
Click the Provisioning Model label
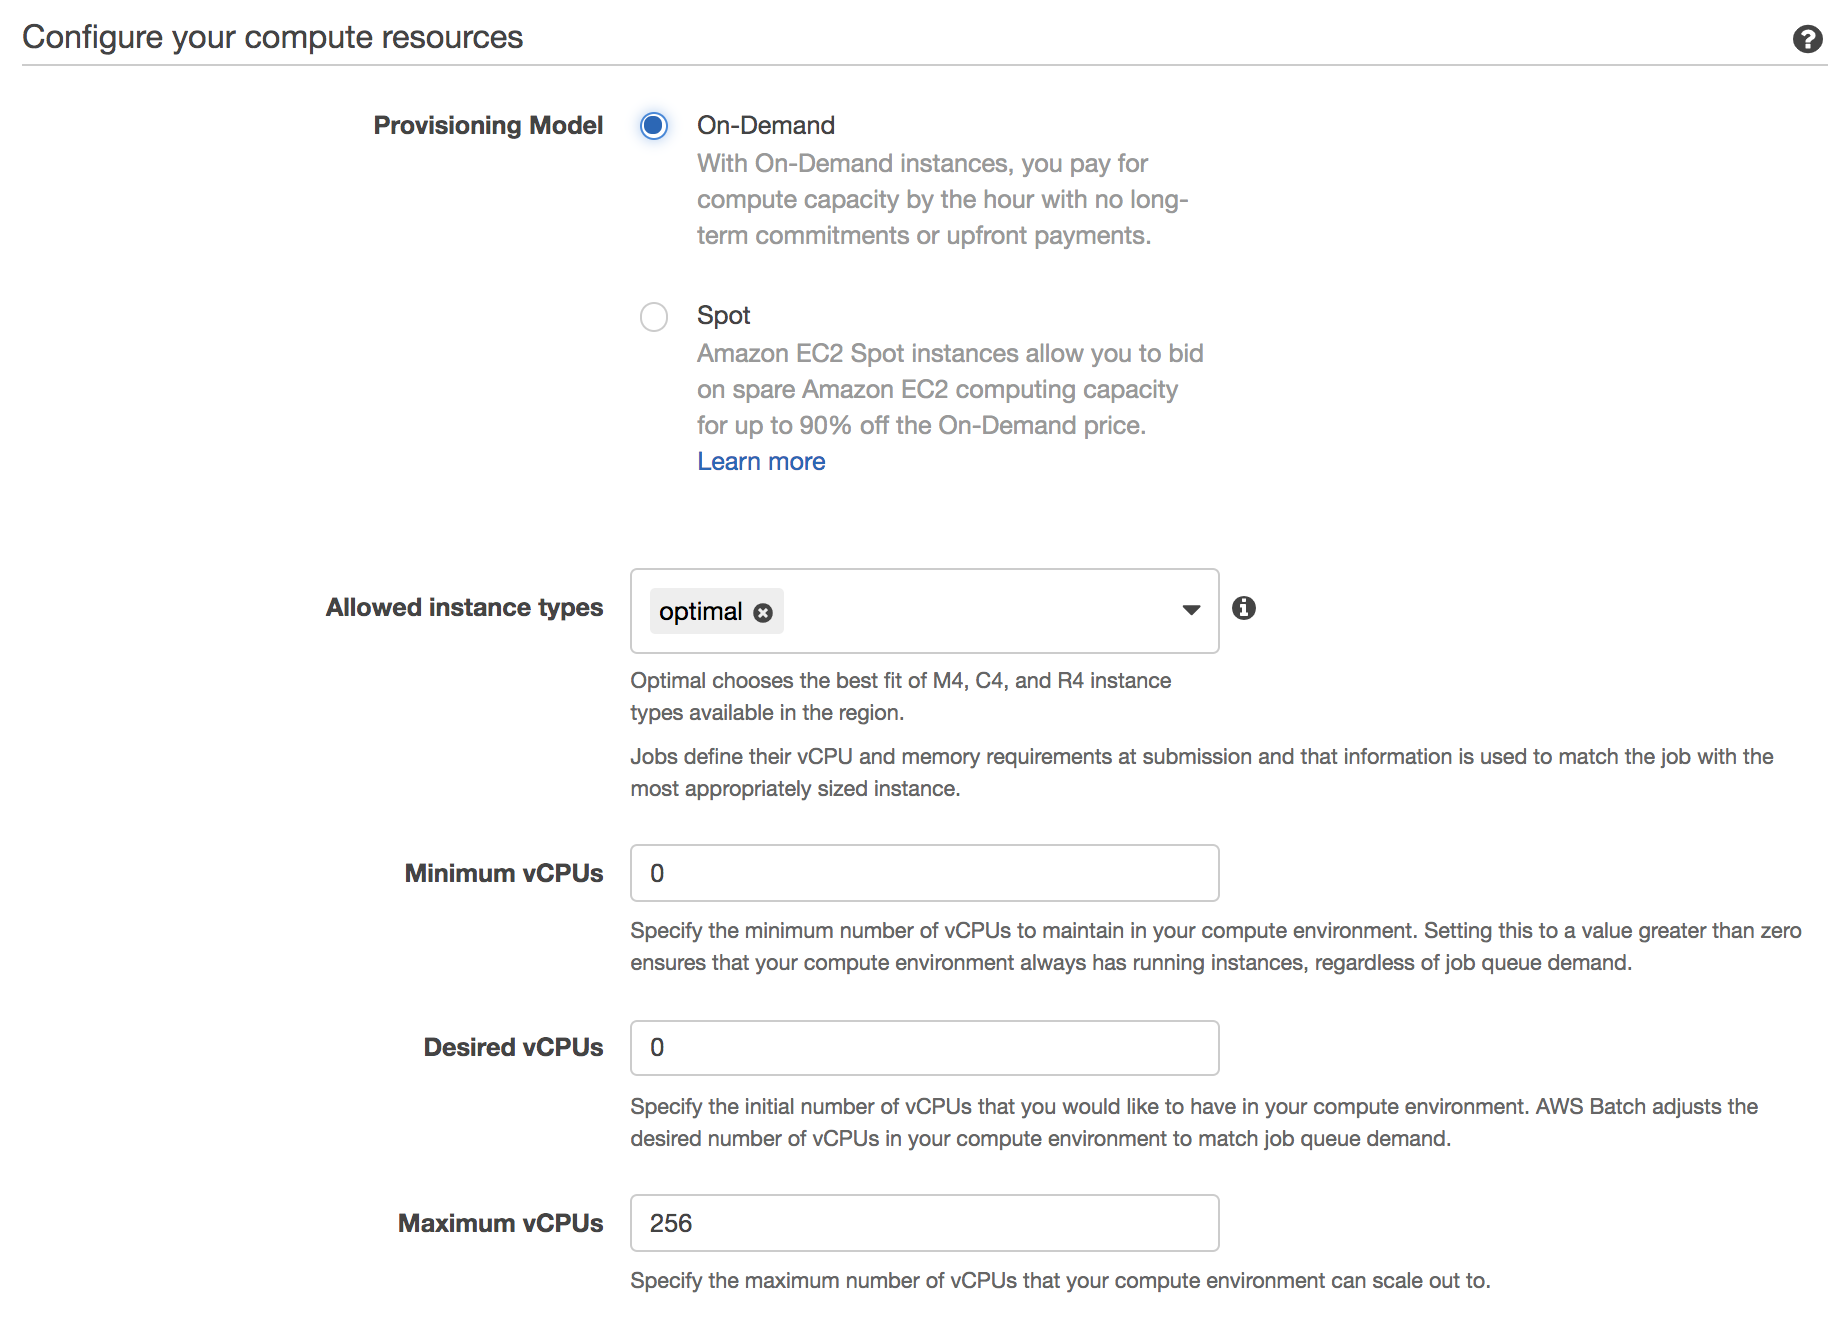[x=488, y=125]
